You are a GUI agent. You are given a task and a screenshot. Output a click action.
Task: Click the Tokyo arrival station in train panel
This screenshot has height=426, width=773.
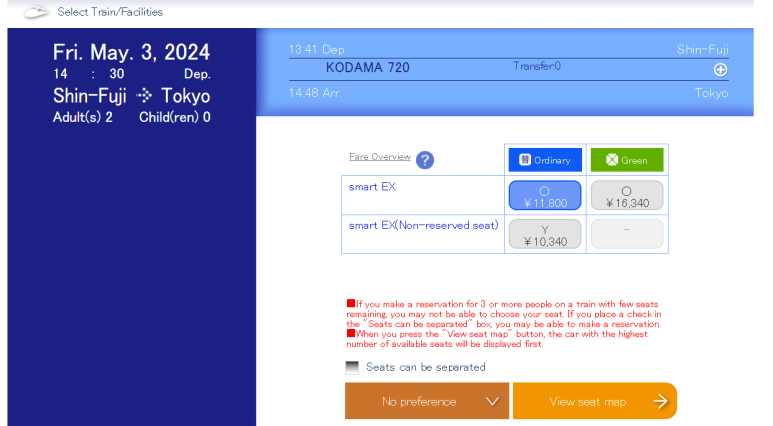(x=711, y=93)
